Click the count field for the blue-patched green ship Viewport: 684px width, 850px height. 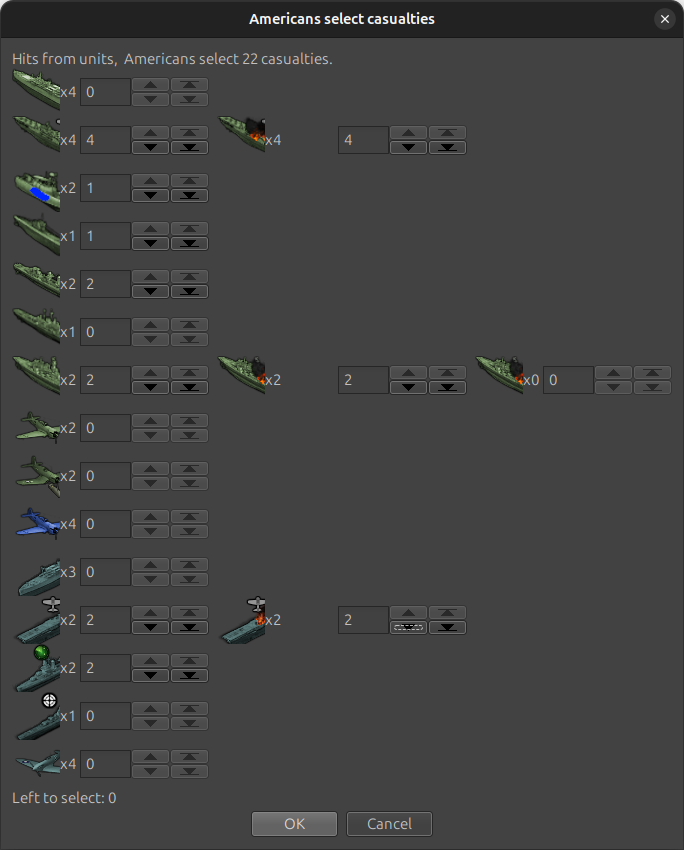(106, 188)
